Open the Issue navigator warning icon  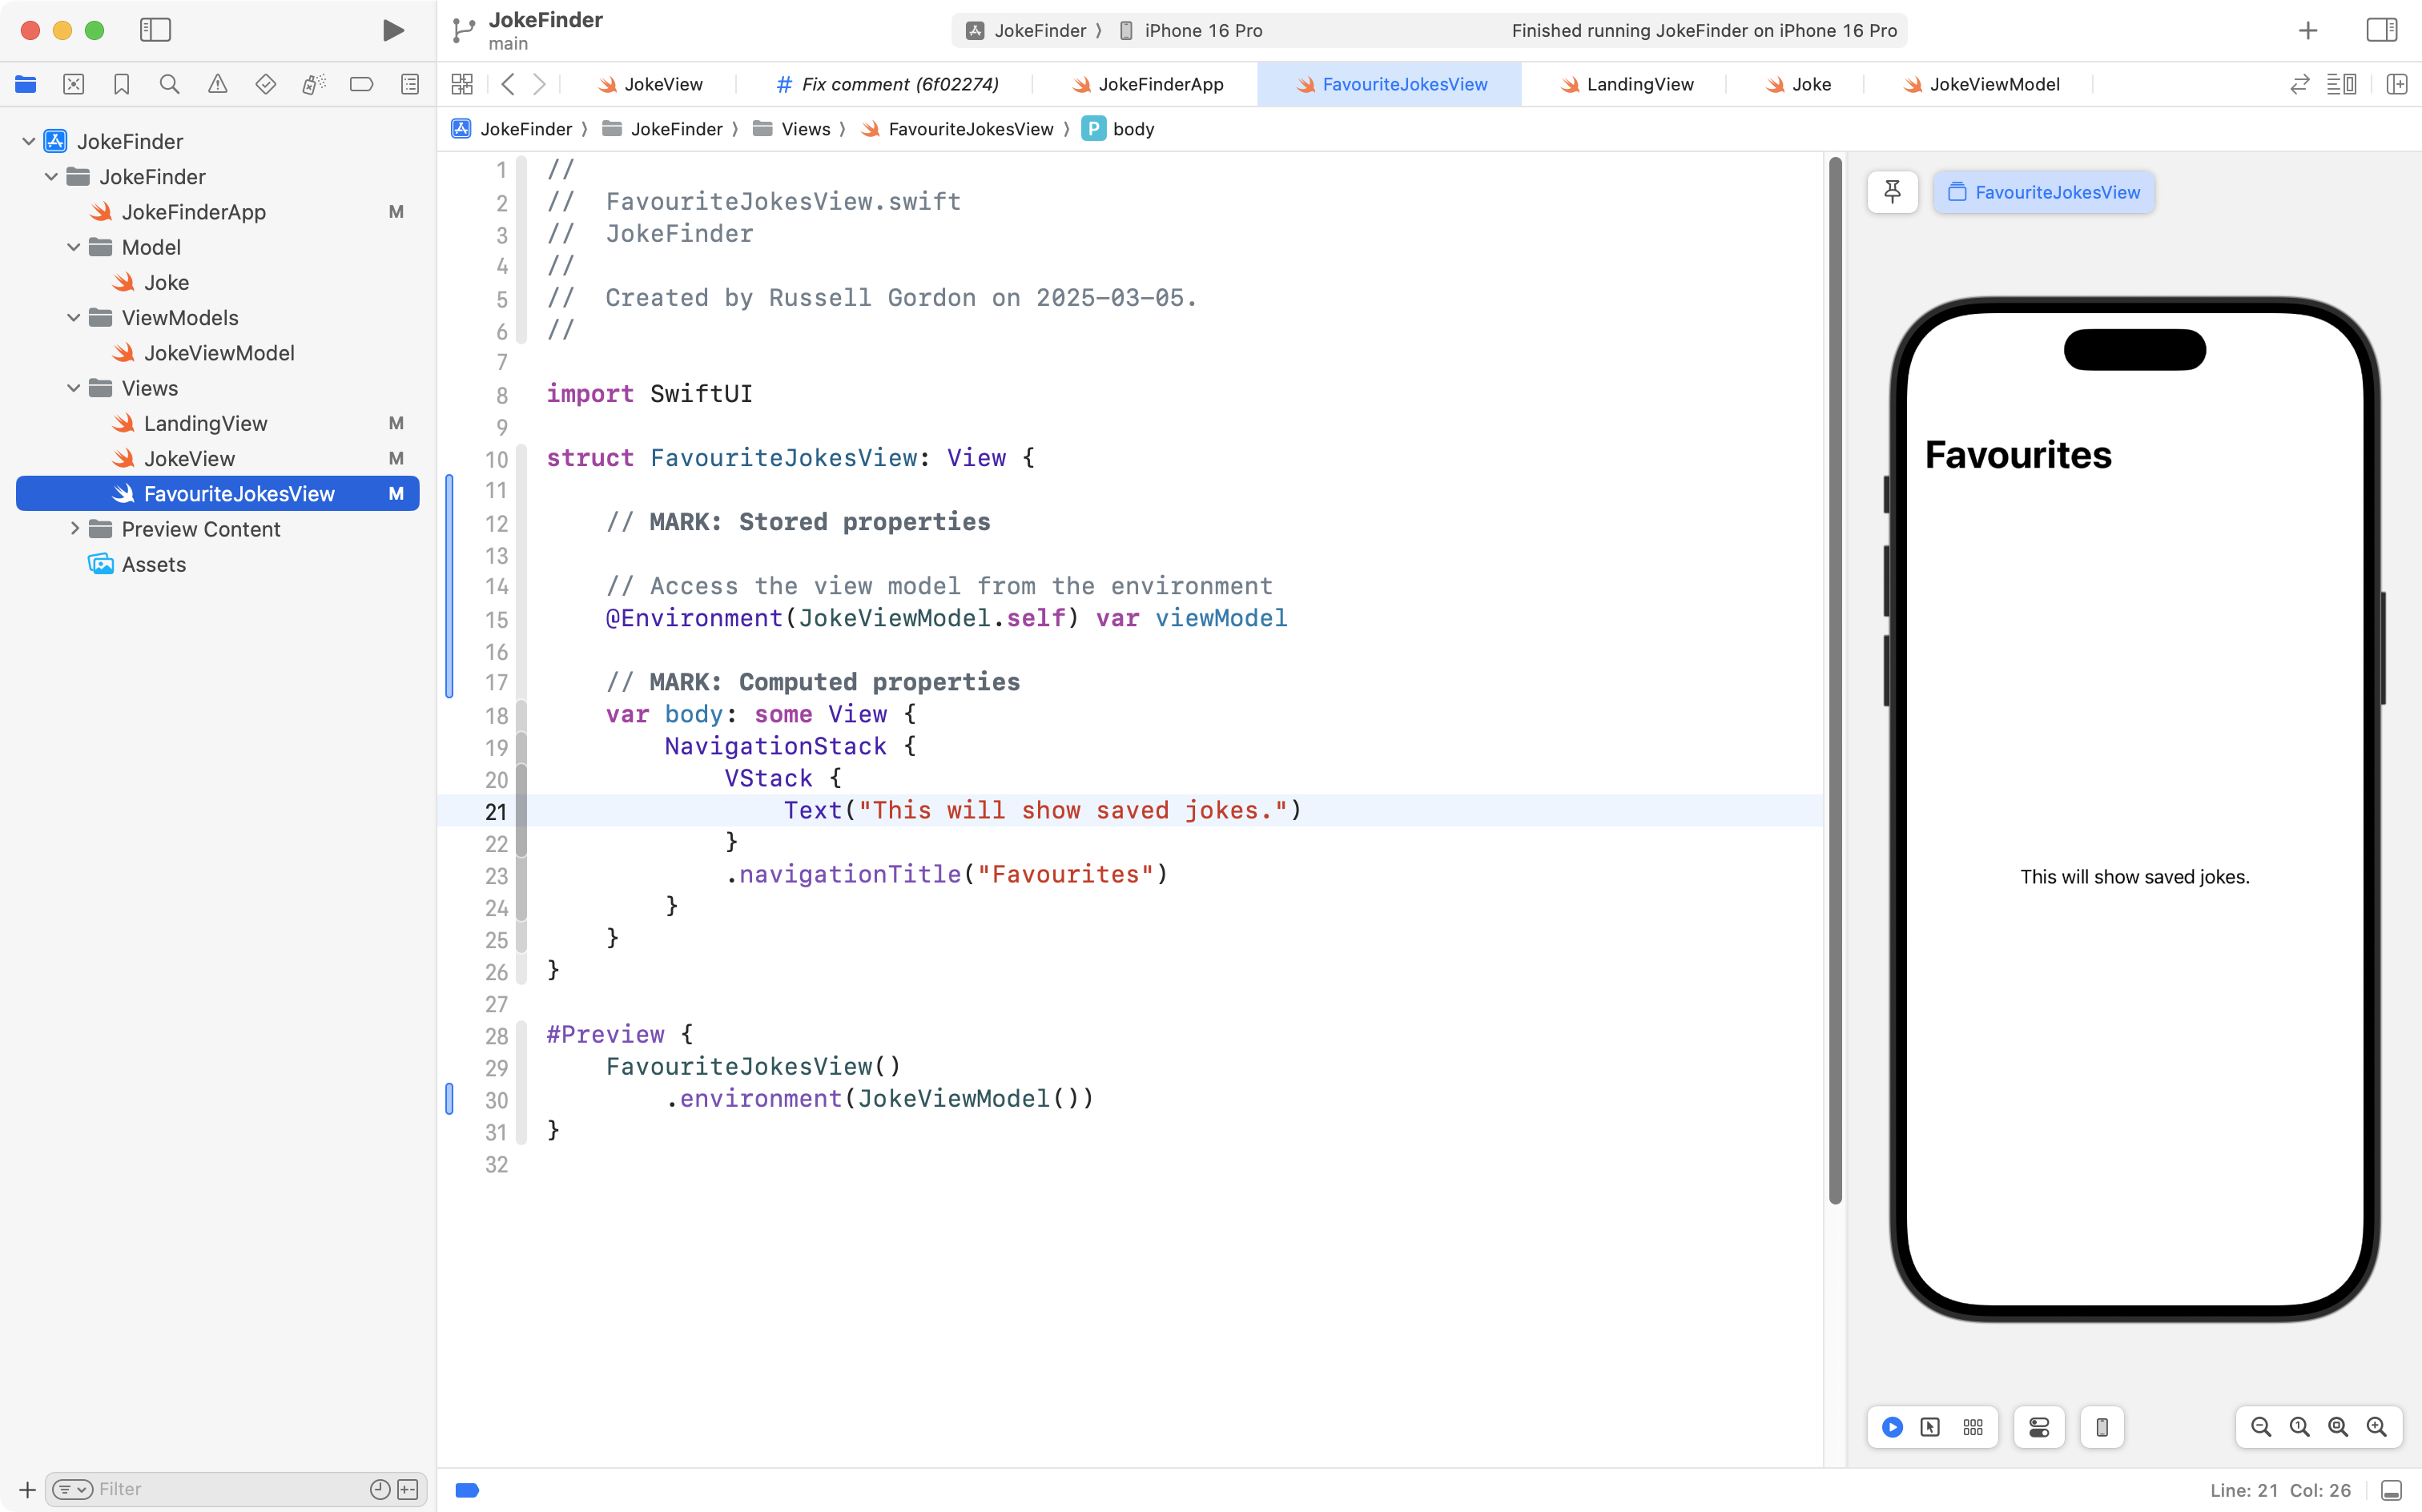[217, 84]
